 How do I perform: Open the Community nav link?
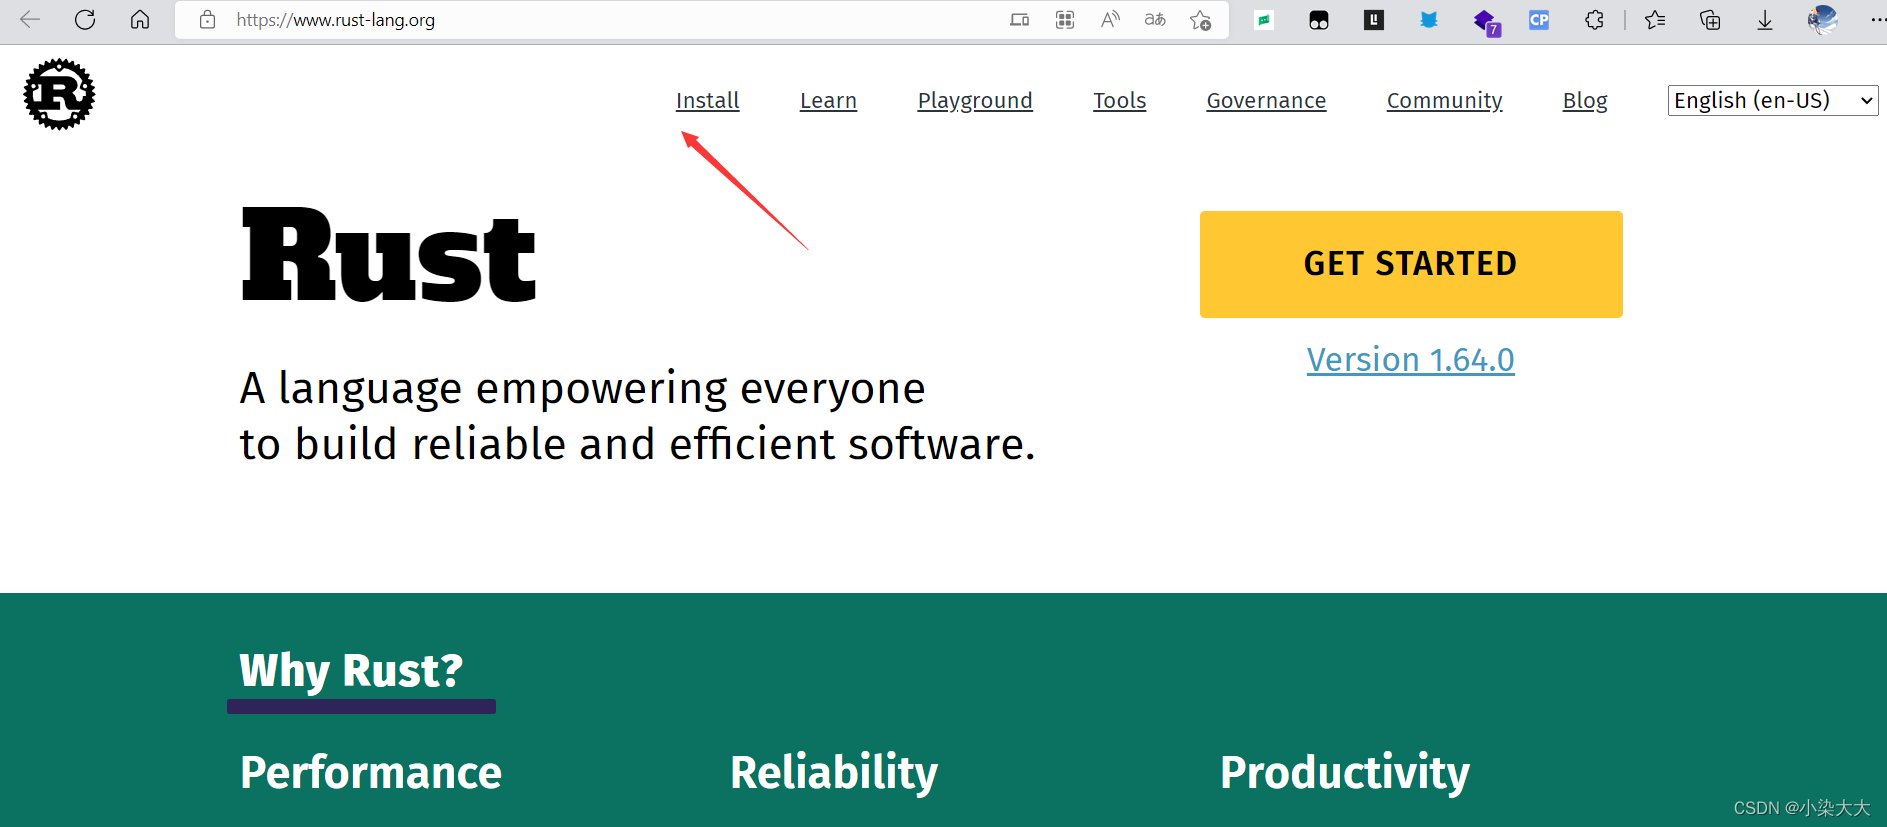click(1444, 101)
